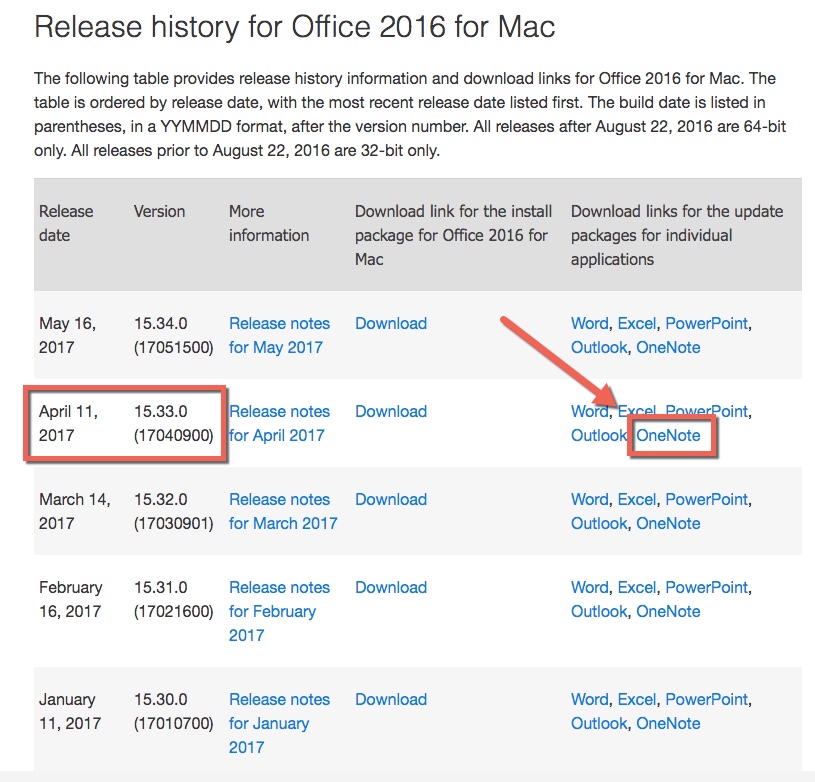Click 'Download link for the install package' header
The height and width of the screenshot is (782, 815).
click(453, 235)
